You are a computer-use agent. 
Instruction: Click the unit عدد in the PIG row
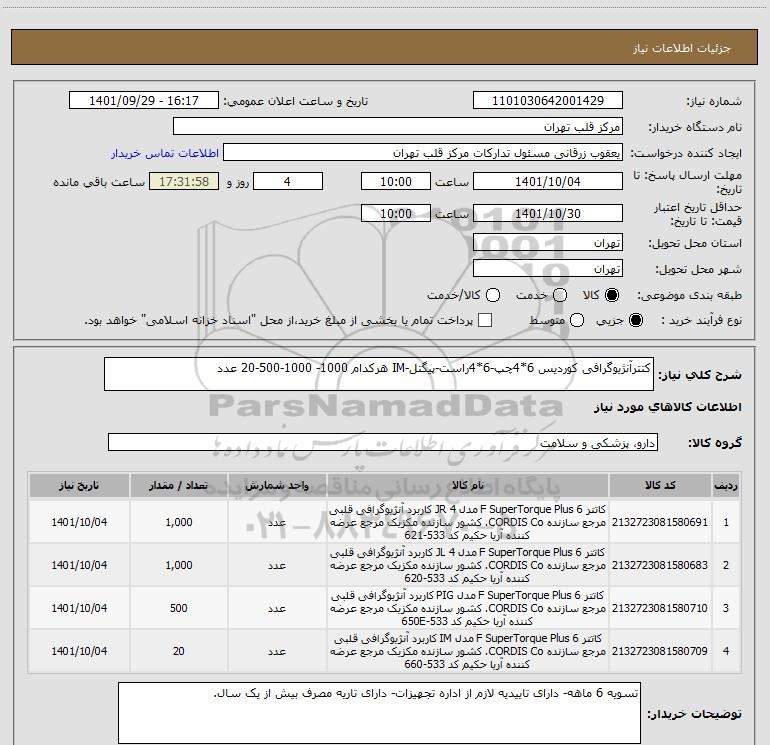click(x=277, y=608)
